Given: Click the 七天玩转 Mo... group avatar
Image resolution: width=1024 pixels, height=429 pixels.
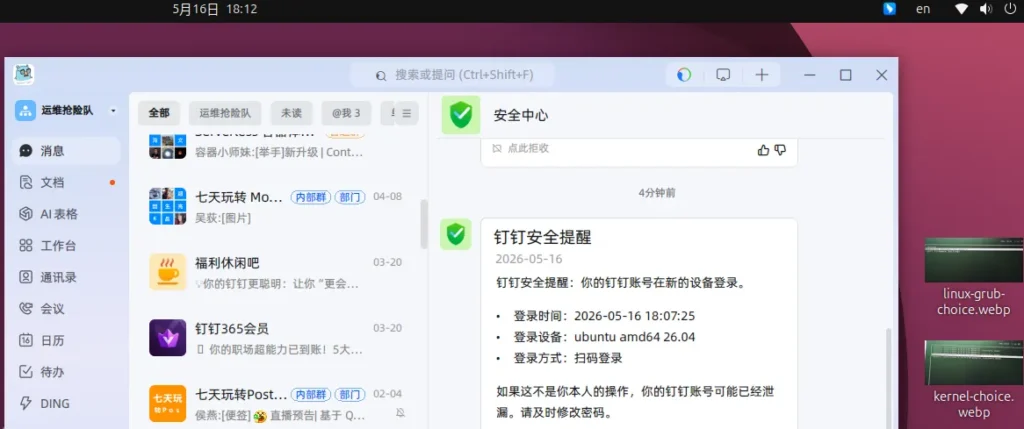Looking at the screenshot, I should coord(167,206).
